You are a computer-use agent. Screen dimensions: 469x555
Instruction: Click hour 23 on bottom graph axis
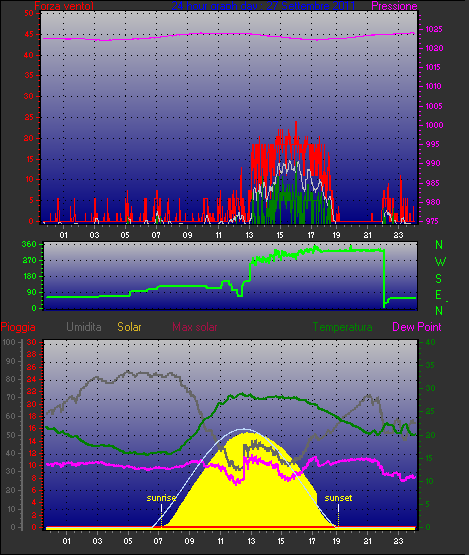coord(399,541)
